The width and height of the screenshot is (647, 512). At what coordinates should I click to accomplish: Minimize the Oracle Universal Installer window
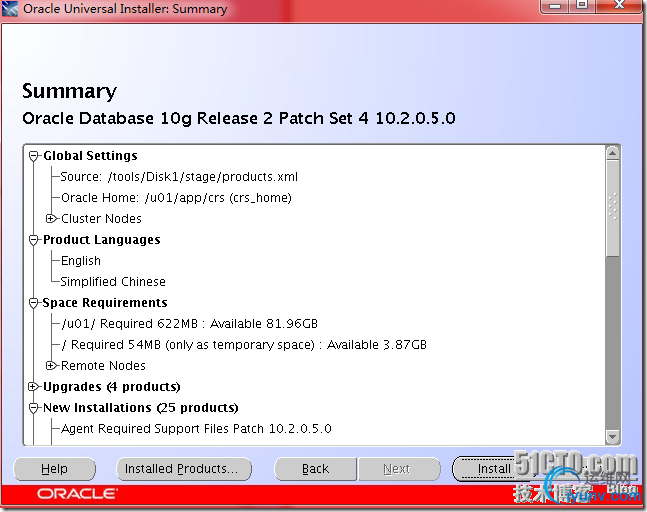tap(555, 6)
